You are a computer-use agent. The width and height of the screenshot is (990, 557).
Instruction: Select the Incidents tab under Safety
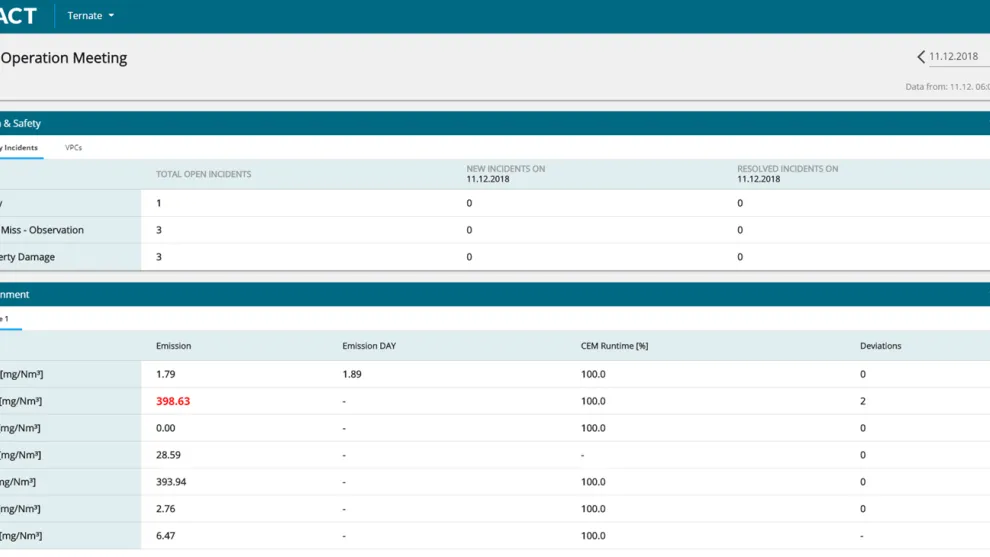click(x=18, y=148)
